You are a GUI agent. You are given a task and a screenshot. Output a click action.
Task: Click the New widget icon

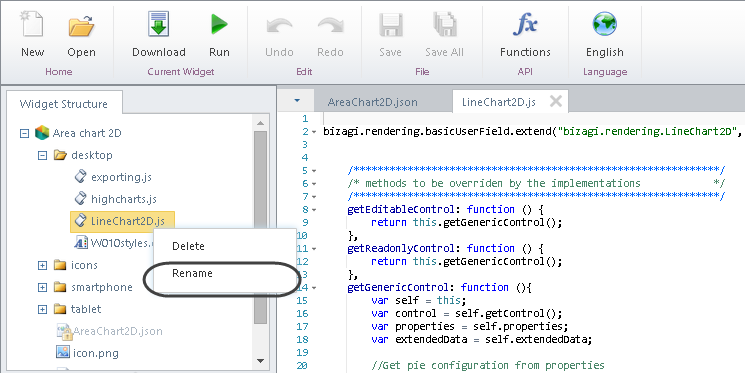pos(32,24)
